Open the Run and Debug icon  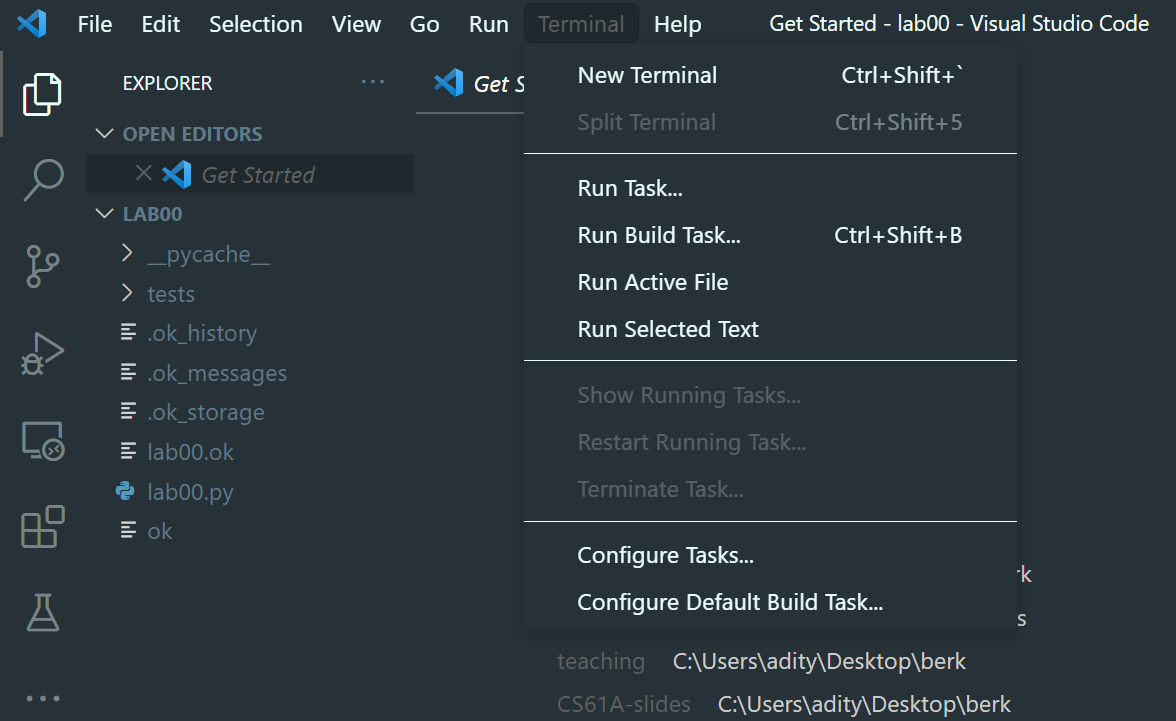42,353
